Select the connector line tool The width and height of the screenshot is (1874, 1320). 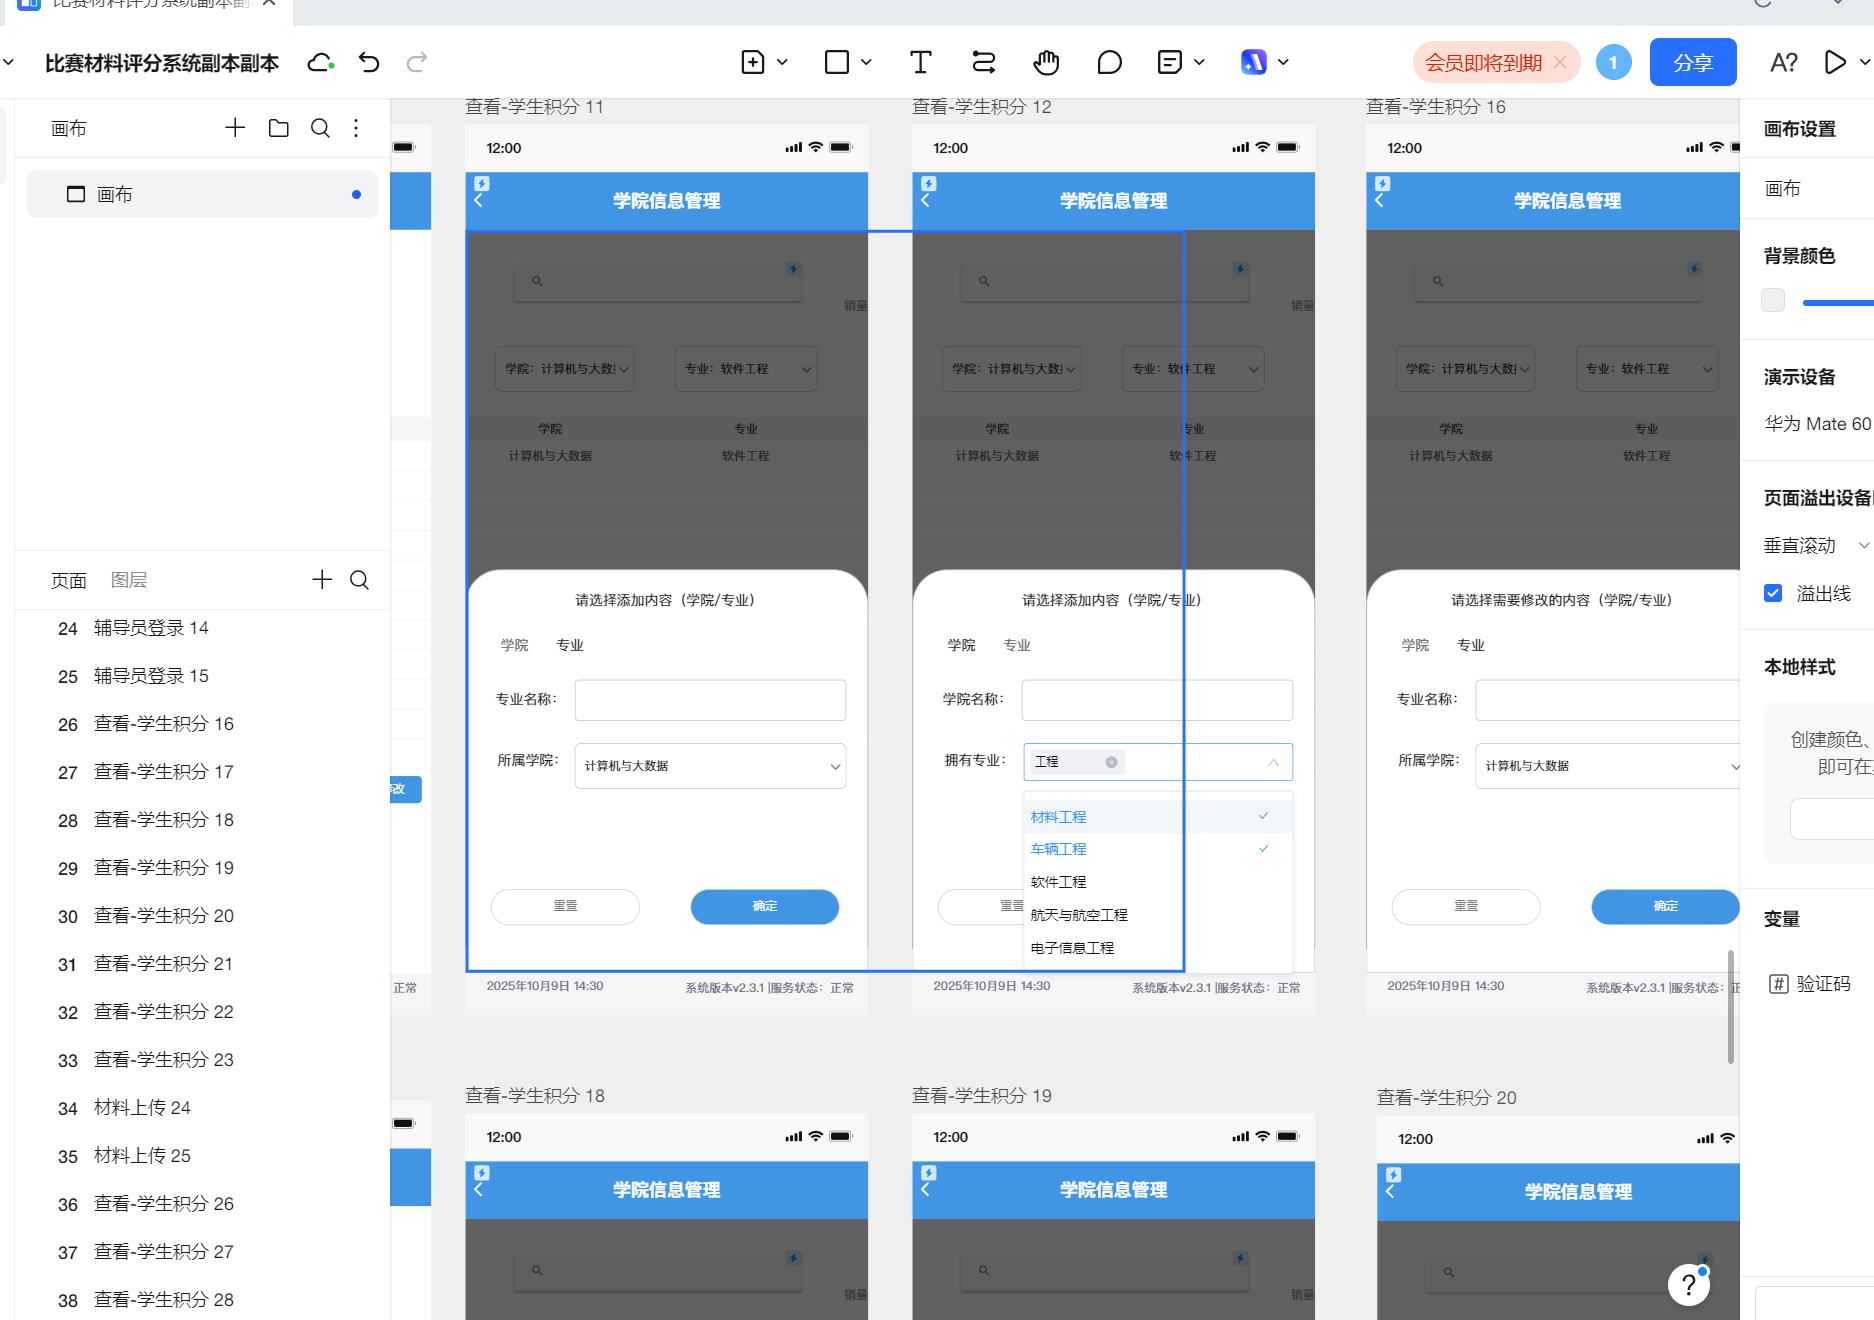point(984,63)
